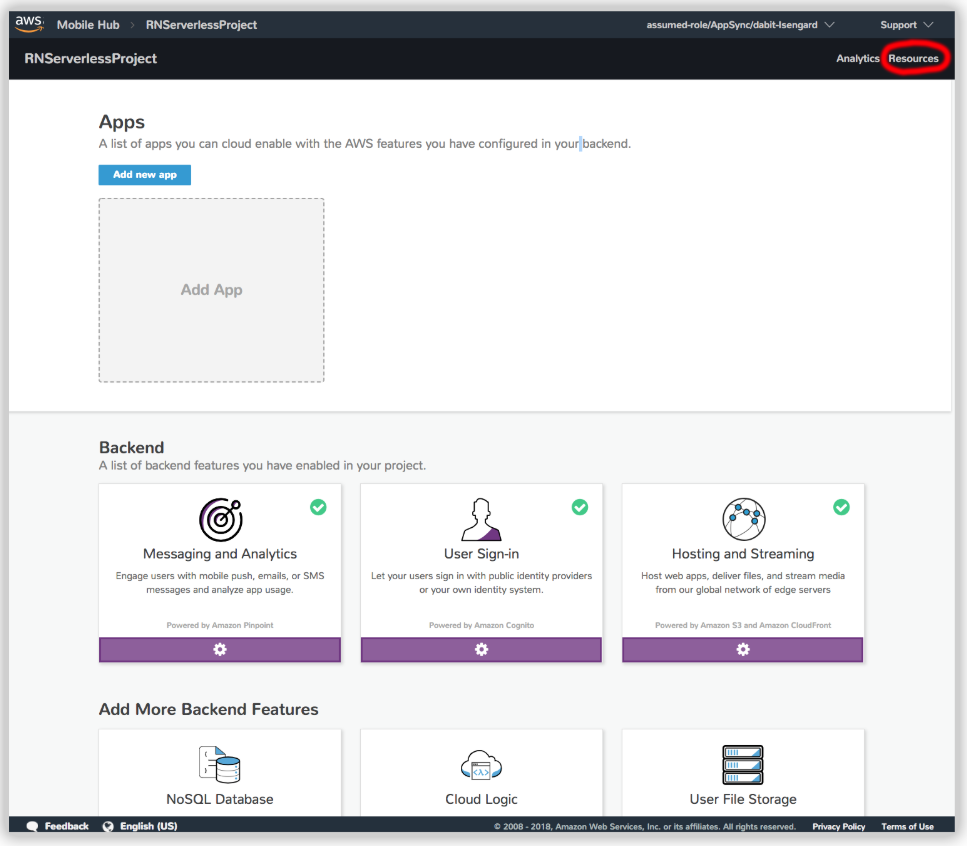
Task: Click the Add App placeholder tile
Action: [212, 290]
